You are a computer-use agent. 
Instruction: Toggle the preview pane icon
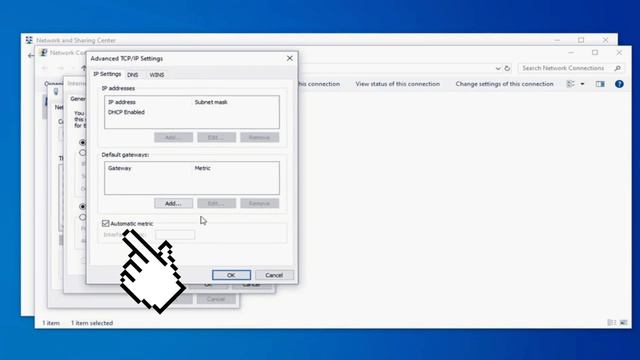coord(600,84)
